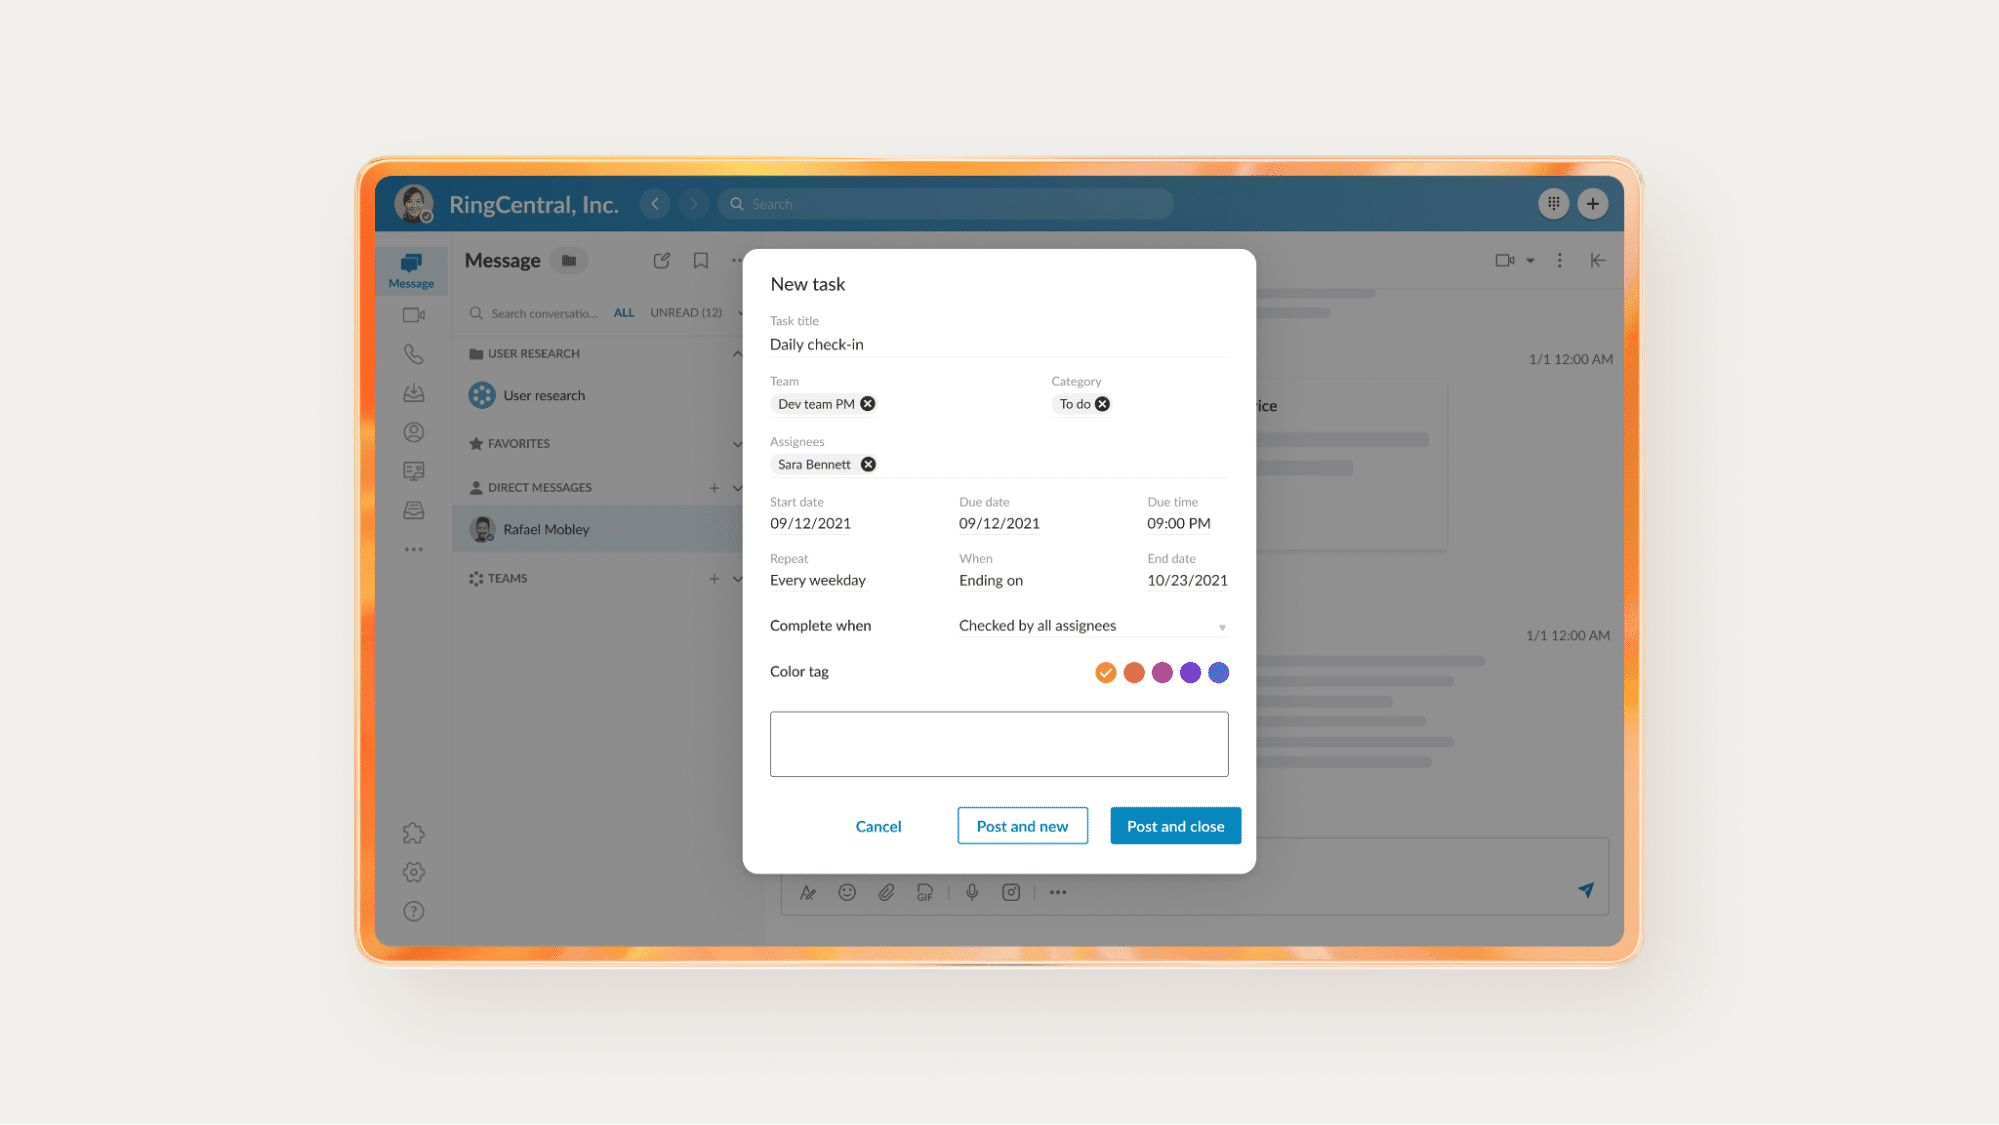Viewport: 1999px width, 1125px height.
Task: Click the UNREAD 12 tab filter
Action: [x=685, y=312]
